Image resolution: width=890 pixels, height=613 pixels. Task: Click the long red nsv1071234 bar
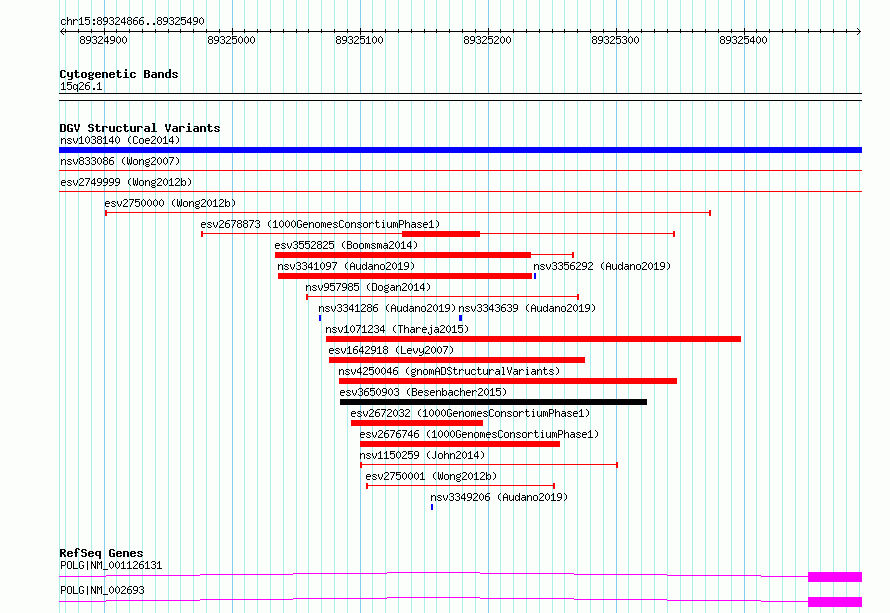[534, 339]
